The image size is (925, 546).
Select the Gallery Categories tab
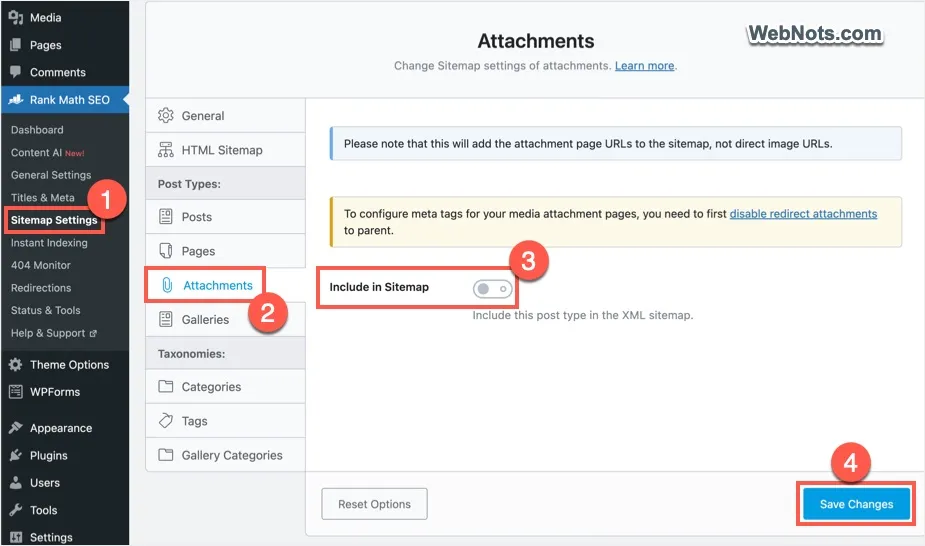click(231, 455)
